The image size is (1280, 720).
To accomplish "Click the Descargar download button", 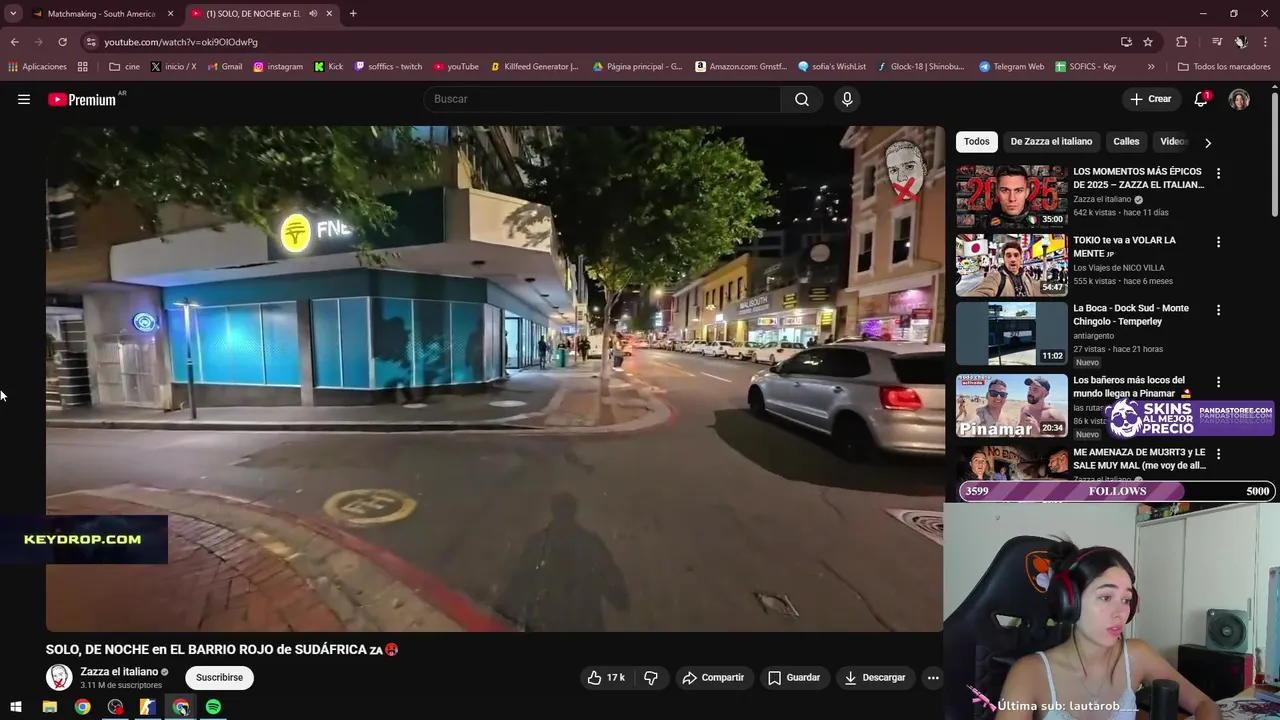I will pyautogui.click(x=875, y=677).
